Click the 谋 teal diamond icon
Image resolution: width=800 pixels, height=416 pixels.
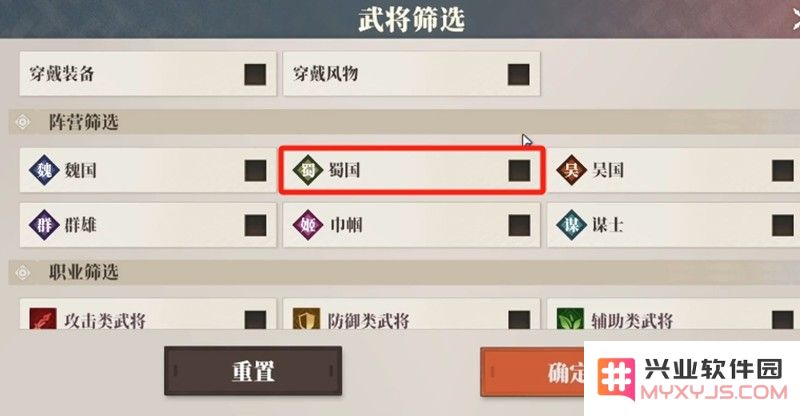coord(571,225)
